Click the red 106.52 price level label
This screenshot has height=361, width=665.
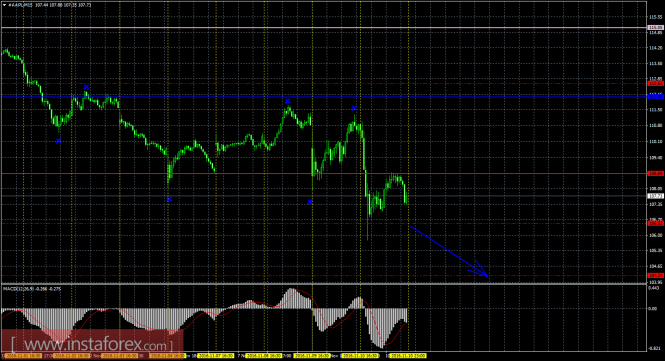(656, 223)
